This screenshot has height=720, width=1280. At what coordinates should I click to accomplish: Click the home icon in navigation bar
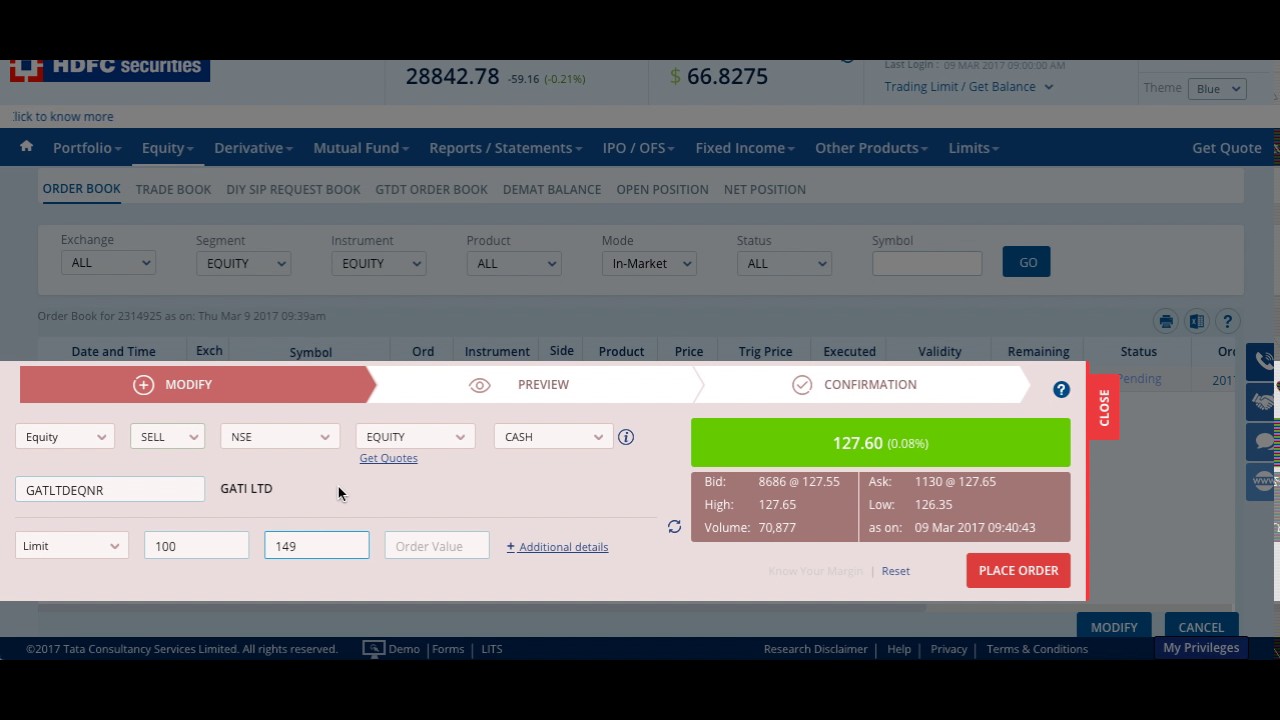coord(26,146)
